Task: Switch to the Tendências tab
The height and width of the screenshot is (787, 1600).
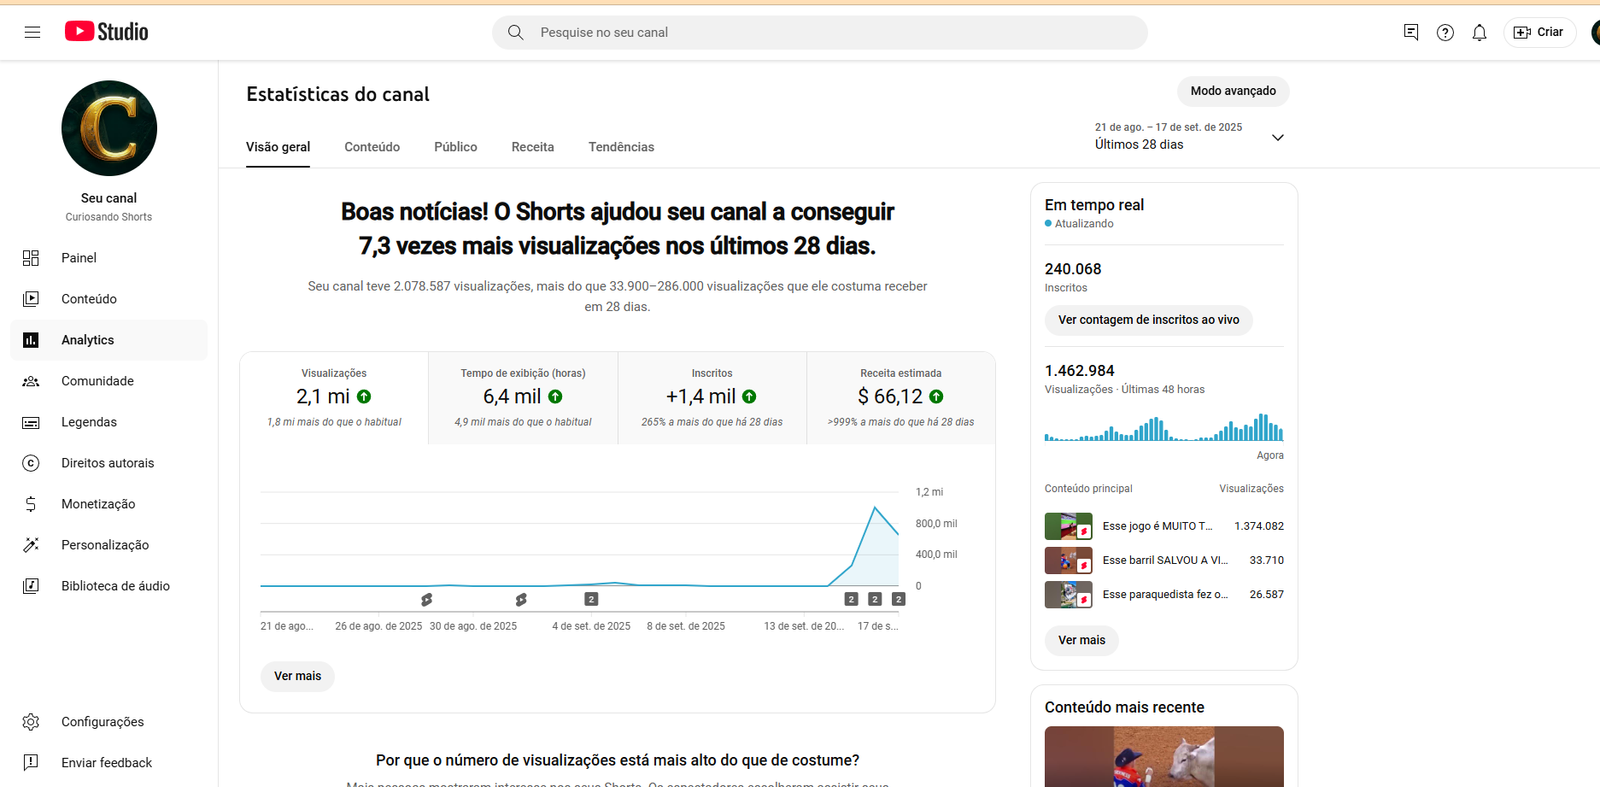Action: tap(621, 147)
